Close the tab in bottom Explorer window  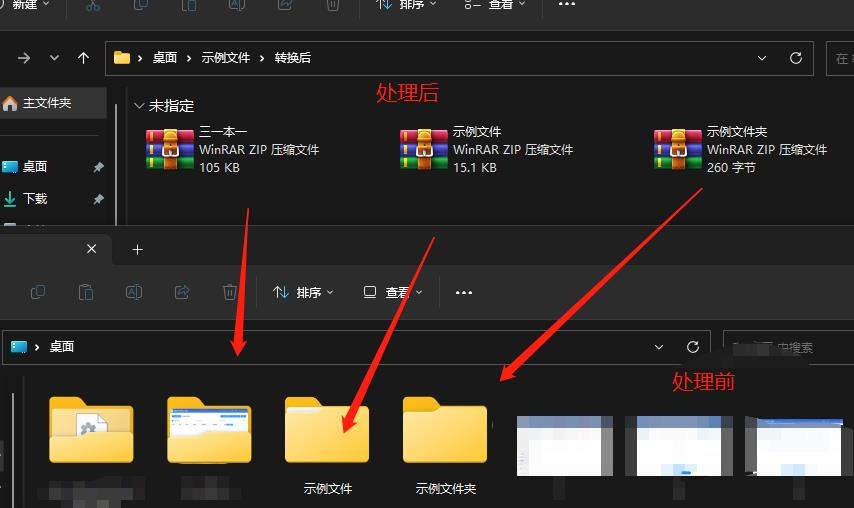[x=92, y=249]
